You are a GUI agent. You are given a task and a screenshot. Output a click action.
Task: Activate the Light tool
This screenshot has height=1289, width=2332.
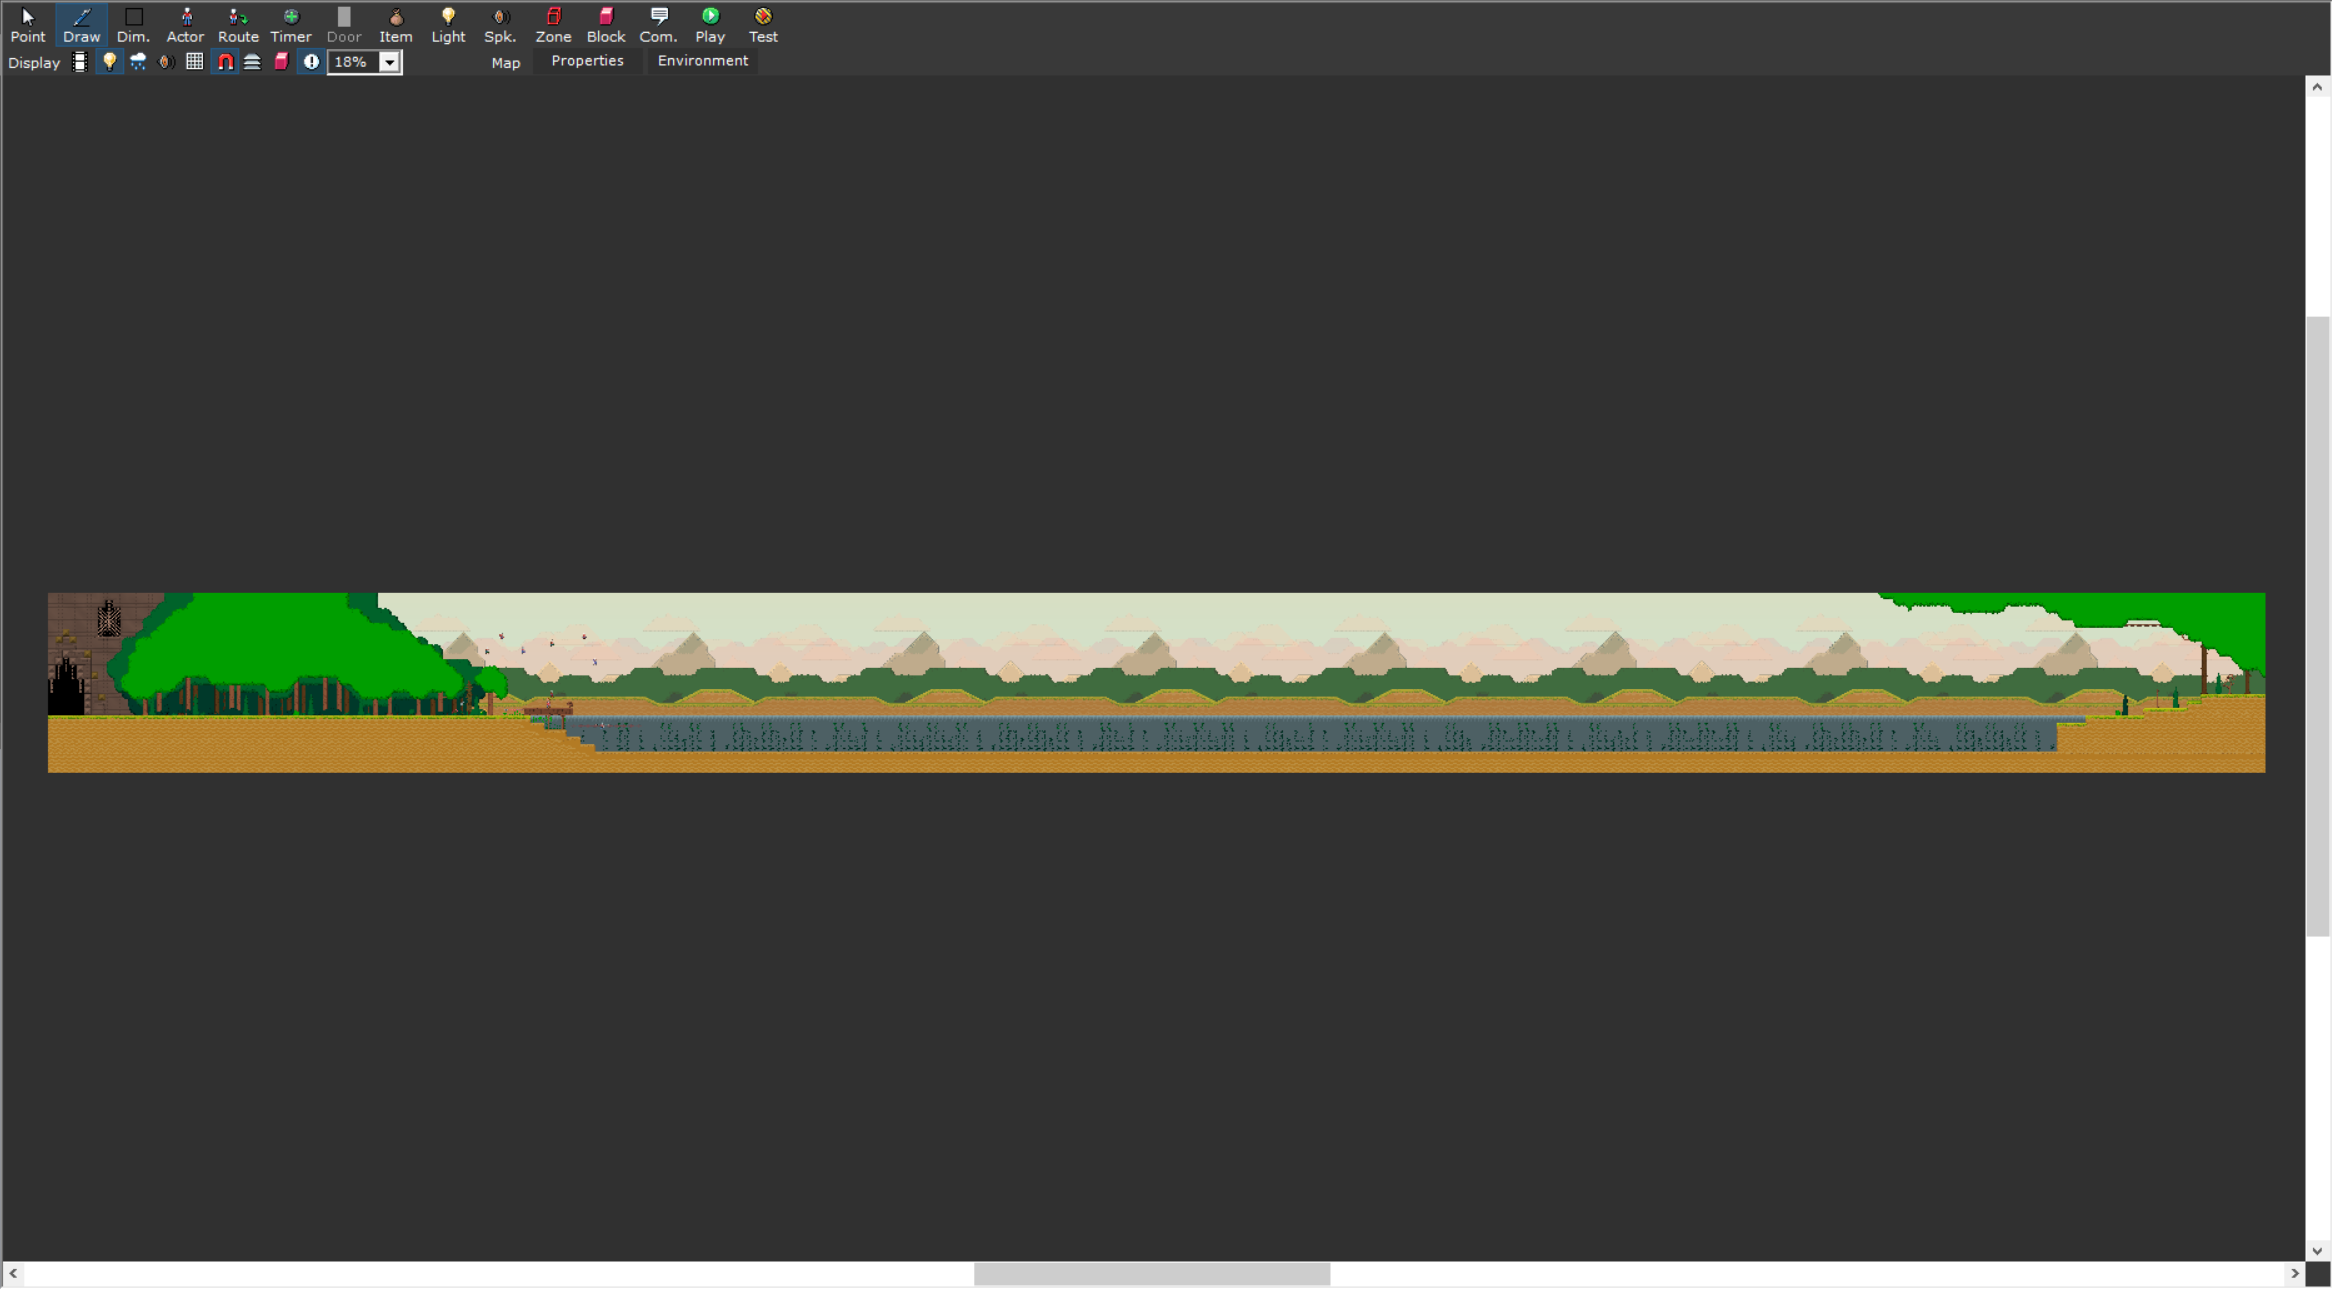(448, 24)
